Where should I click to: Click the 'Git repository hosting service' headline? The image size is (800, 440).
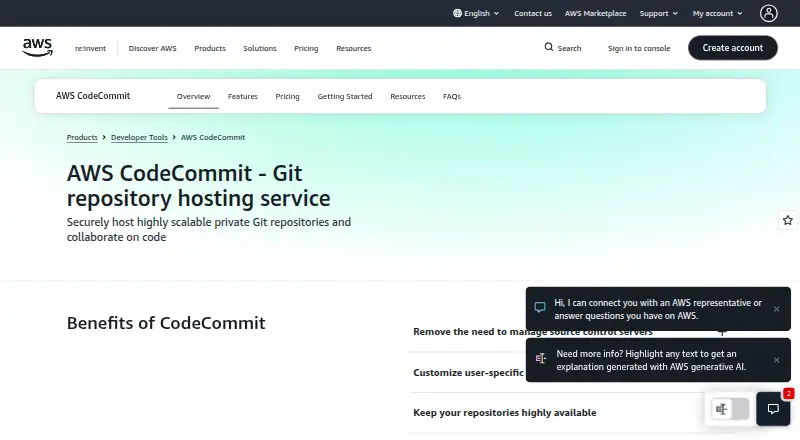tap(198, 186)
